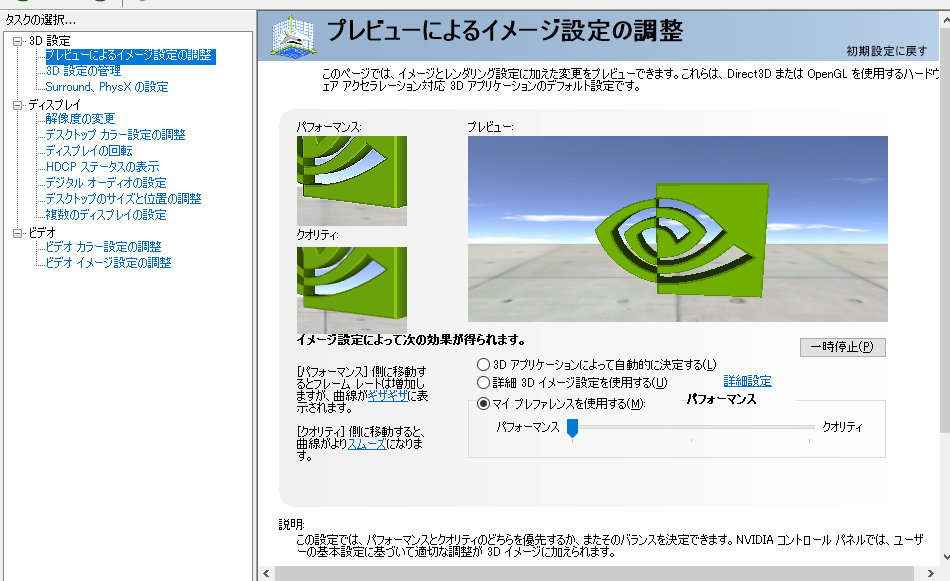Click the ビデオ category label
The height and width of the screenshot is (581, 950).
(42, 233)
